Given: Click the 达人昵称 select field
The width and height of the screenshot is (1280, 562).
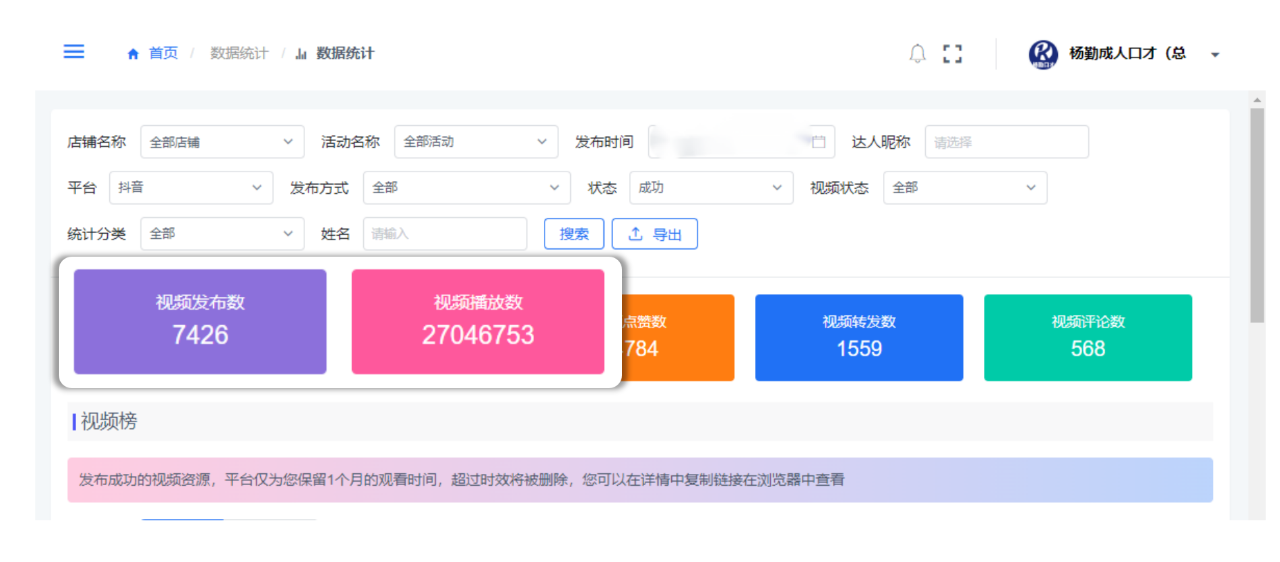Looking at the screenshot, I should click(1006, 142).
